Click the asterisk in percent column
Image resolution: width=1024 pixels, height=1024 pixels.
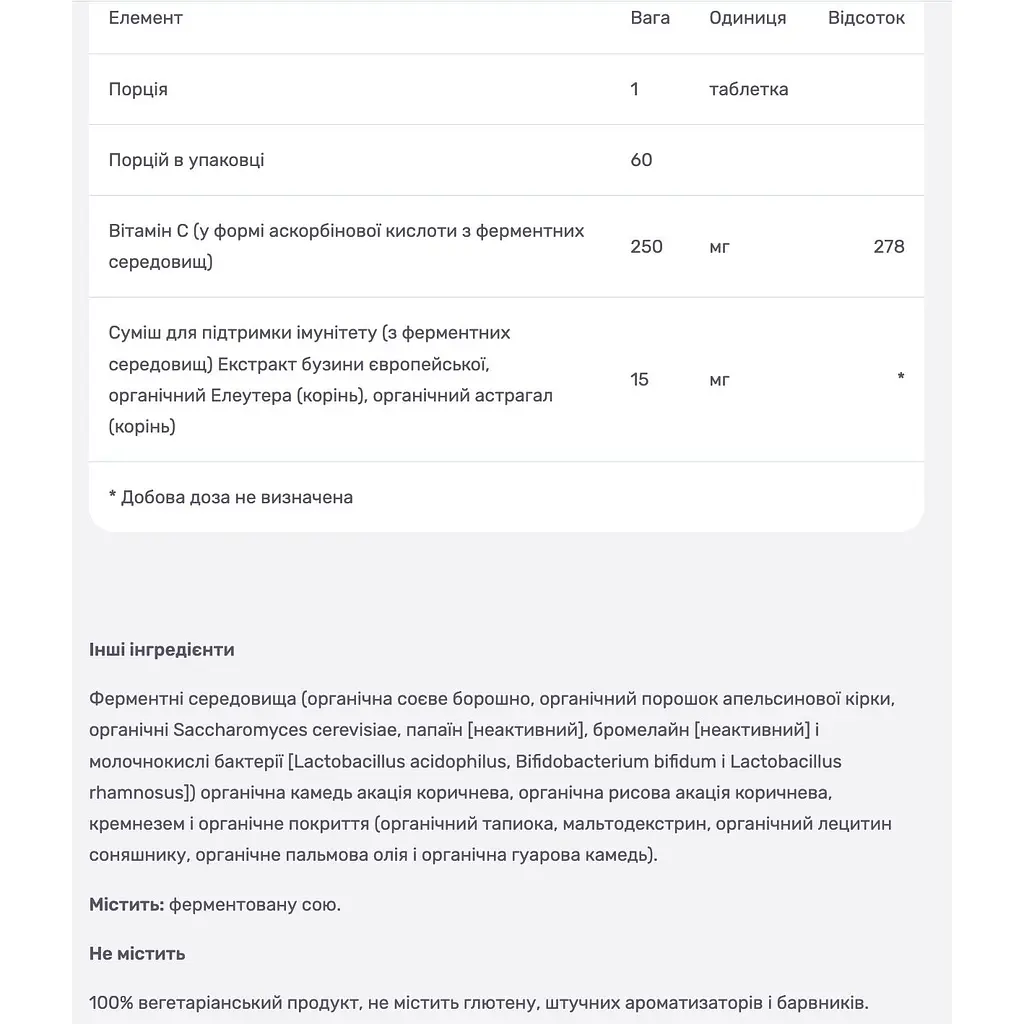coord(901,376)
